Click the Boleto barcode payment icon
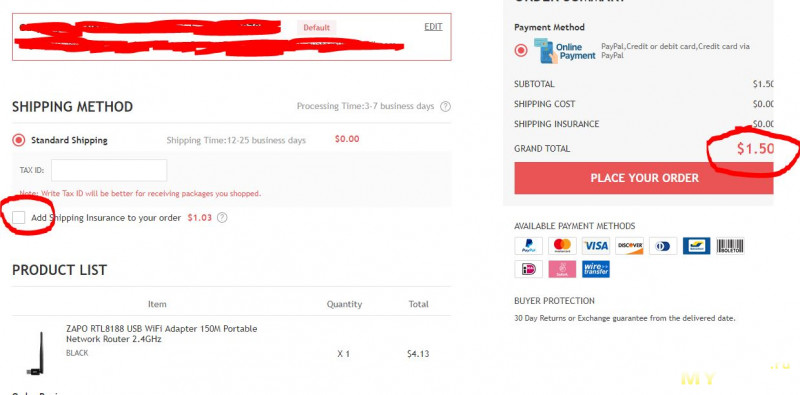This screenshot has width=800, height=395. pos(730,246)
